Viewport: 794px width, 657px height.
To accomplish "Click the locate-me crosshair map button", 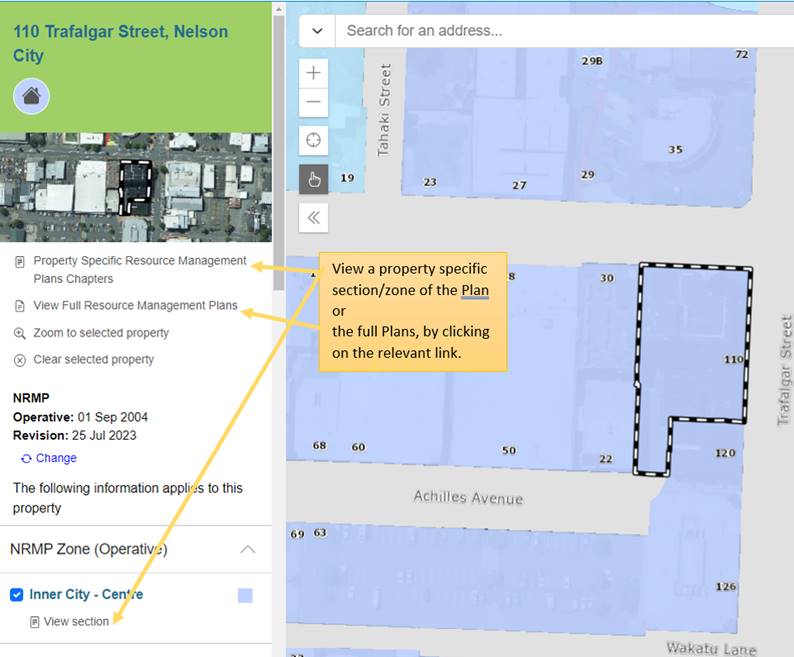I will click(x=313, y=140).
